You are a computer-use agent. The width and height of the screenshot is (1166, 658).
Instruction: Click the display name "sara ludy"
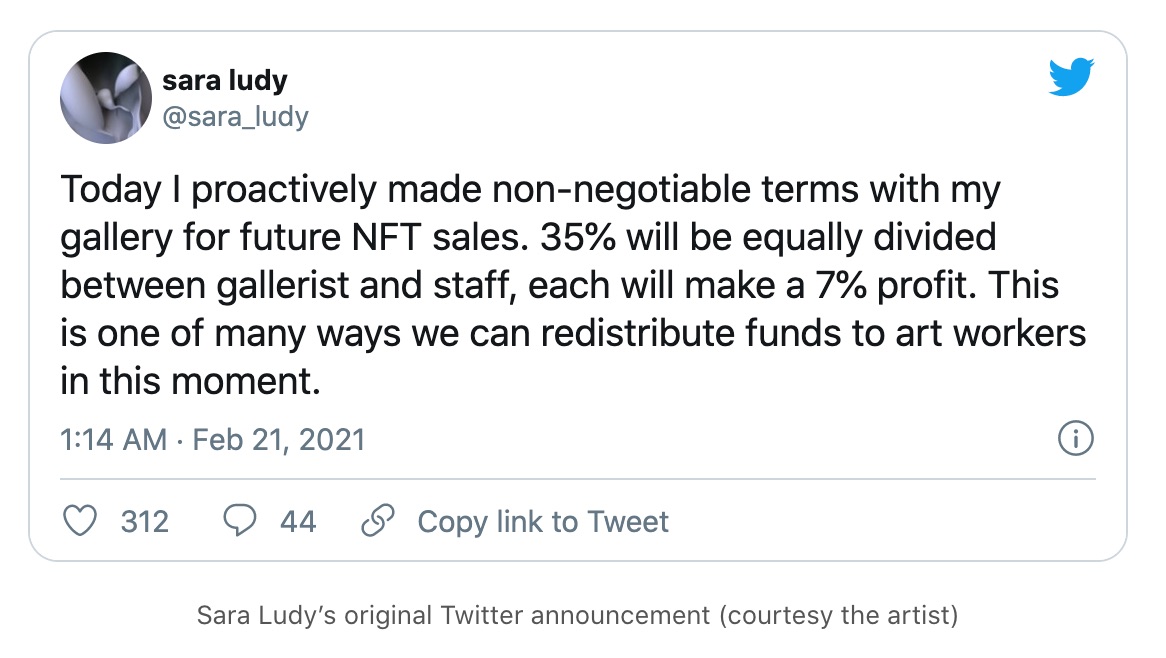click(x=224, y=81)
